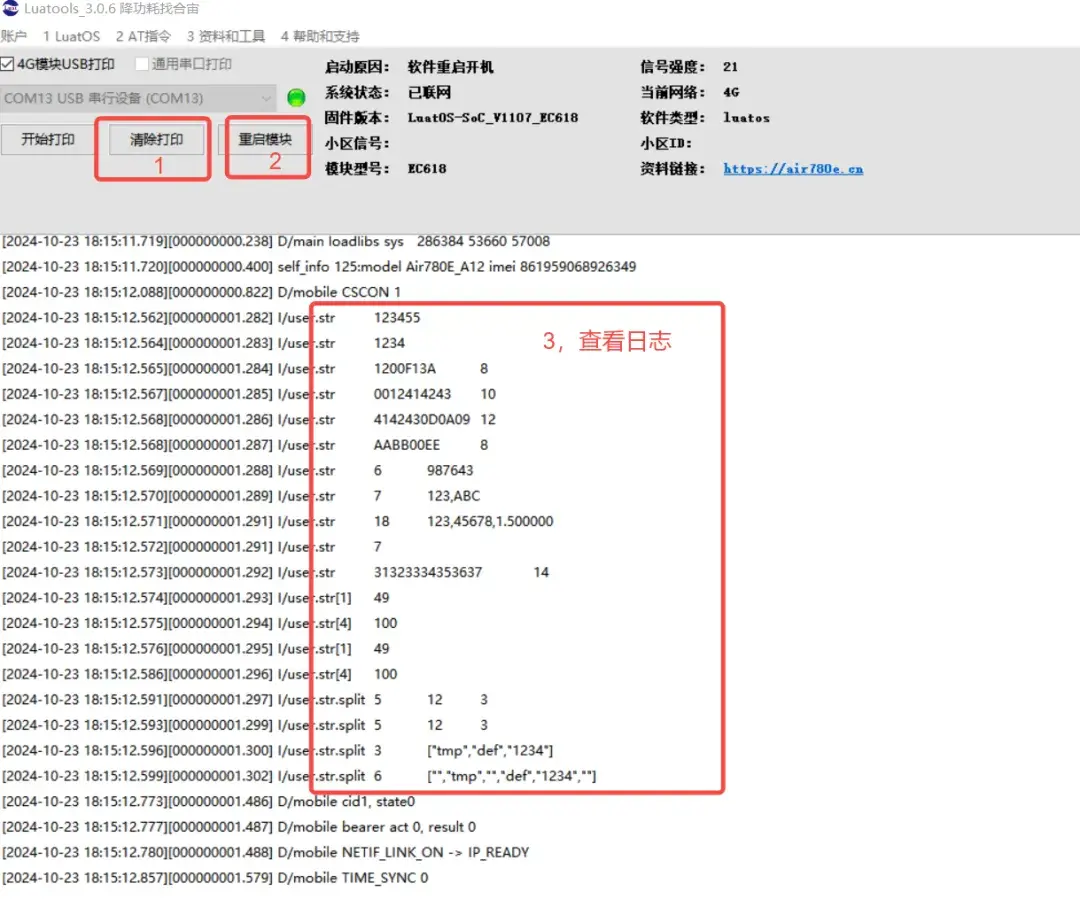The width and height of the screenshot is (1080, 899).
Task: Select the D/mobile cid1, state0 log line
Action: tap(209, 802)
